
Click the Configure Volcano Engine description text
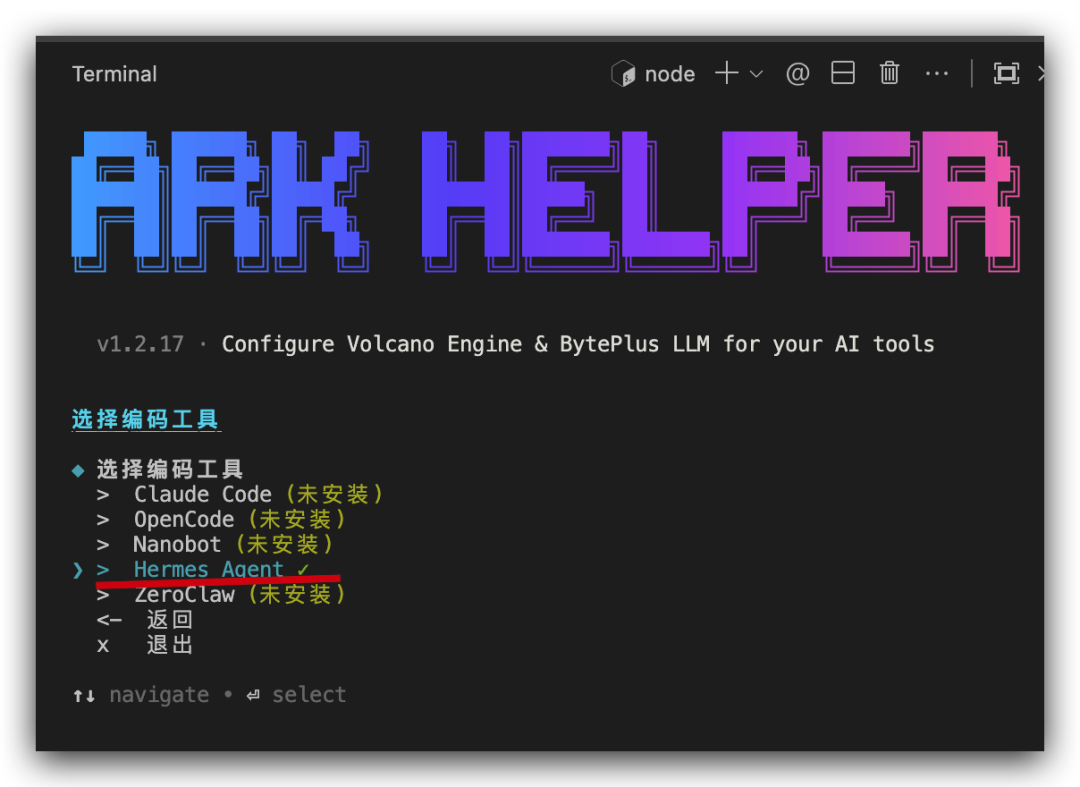(x=578, y=344)
